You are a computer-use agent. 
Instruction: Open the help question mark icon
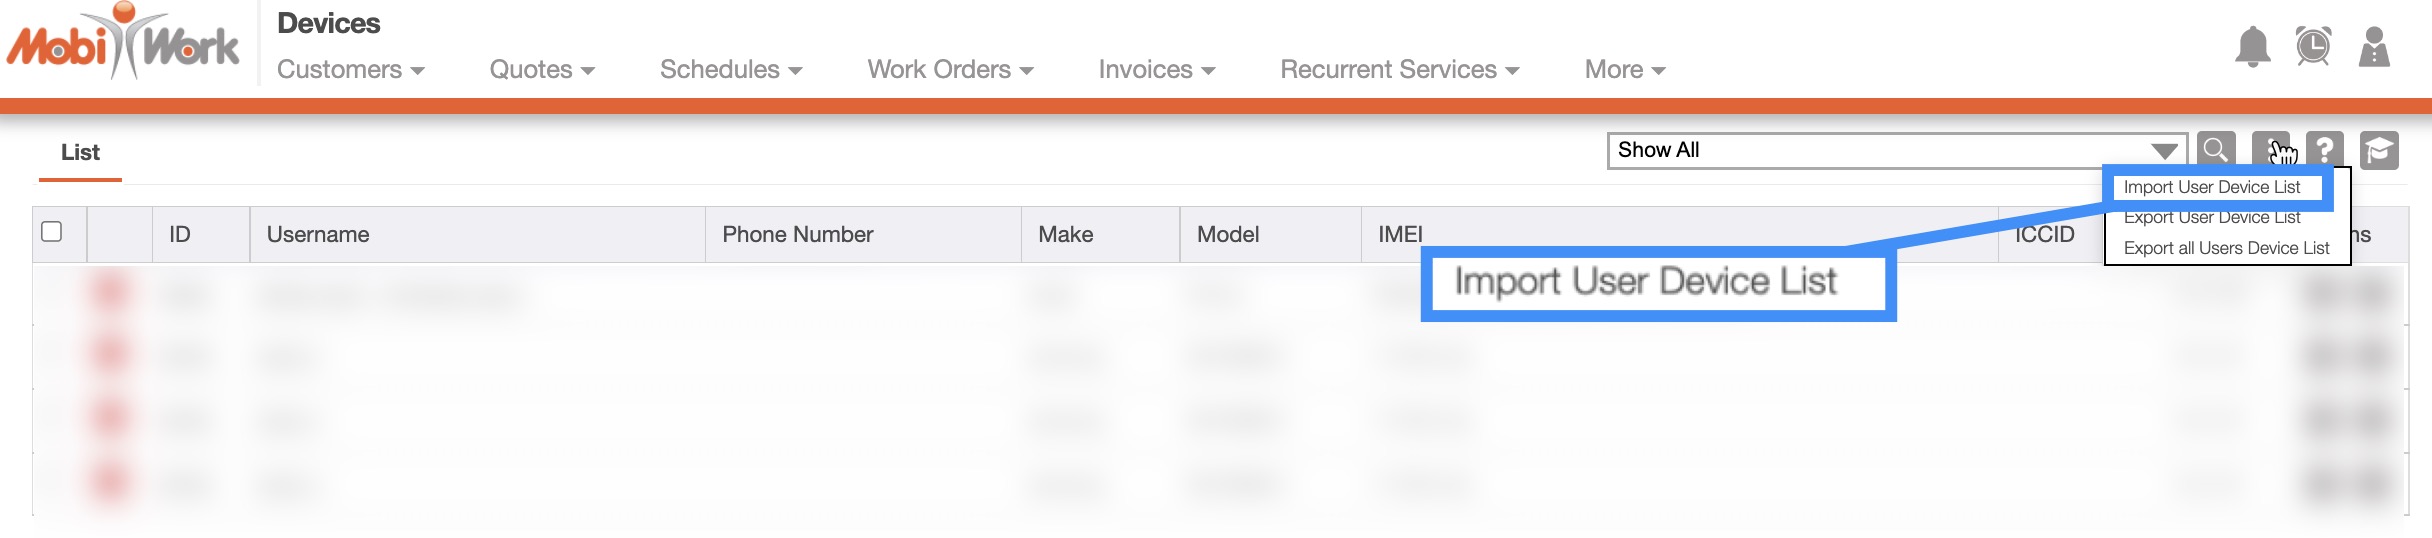[2325, 150]
